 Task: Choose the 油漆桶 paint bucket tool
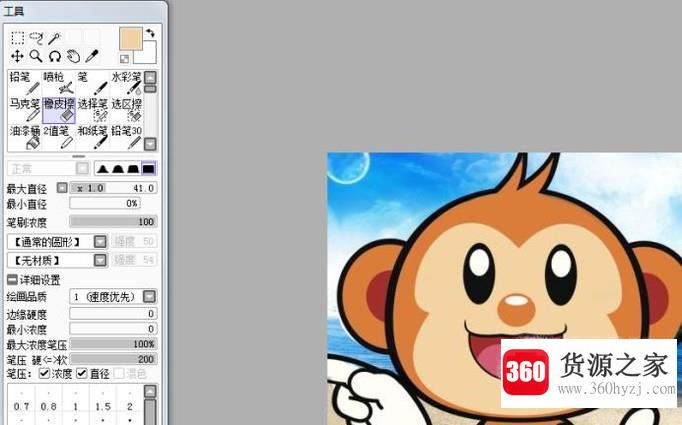(x=25, y=137)
